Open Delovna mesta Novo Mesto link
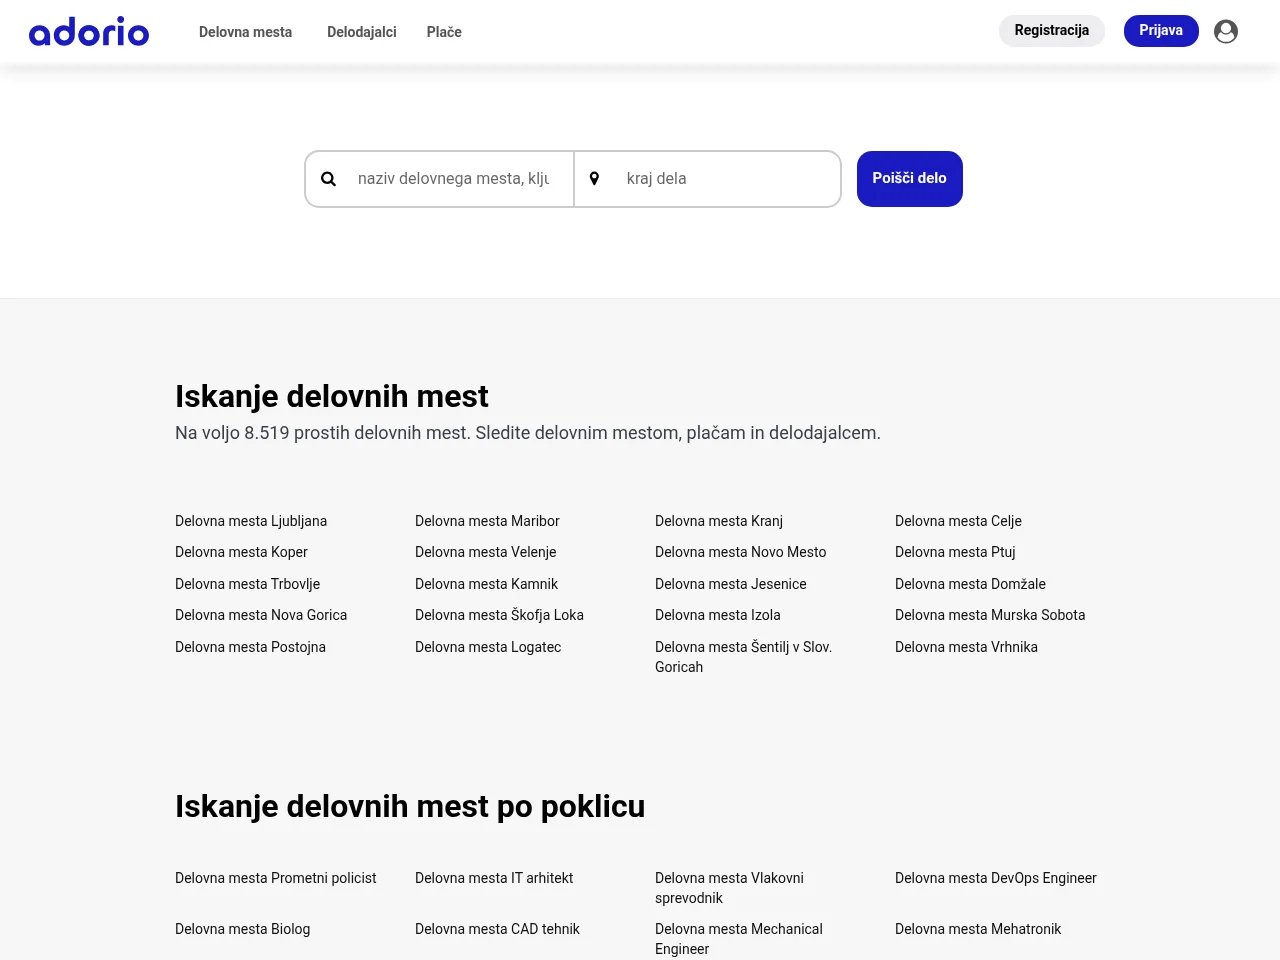The width and height of the screenshot is (1280, 960). point(741,552)
